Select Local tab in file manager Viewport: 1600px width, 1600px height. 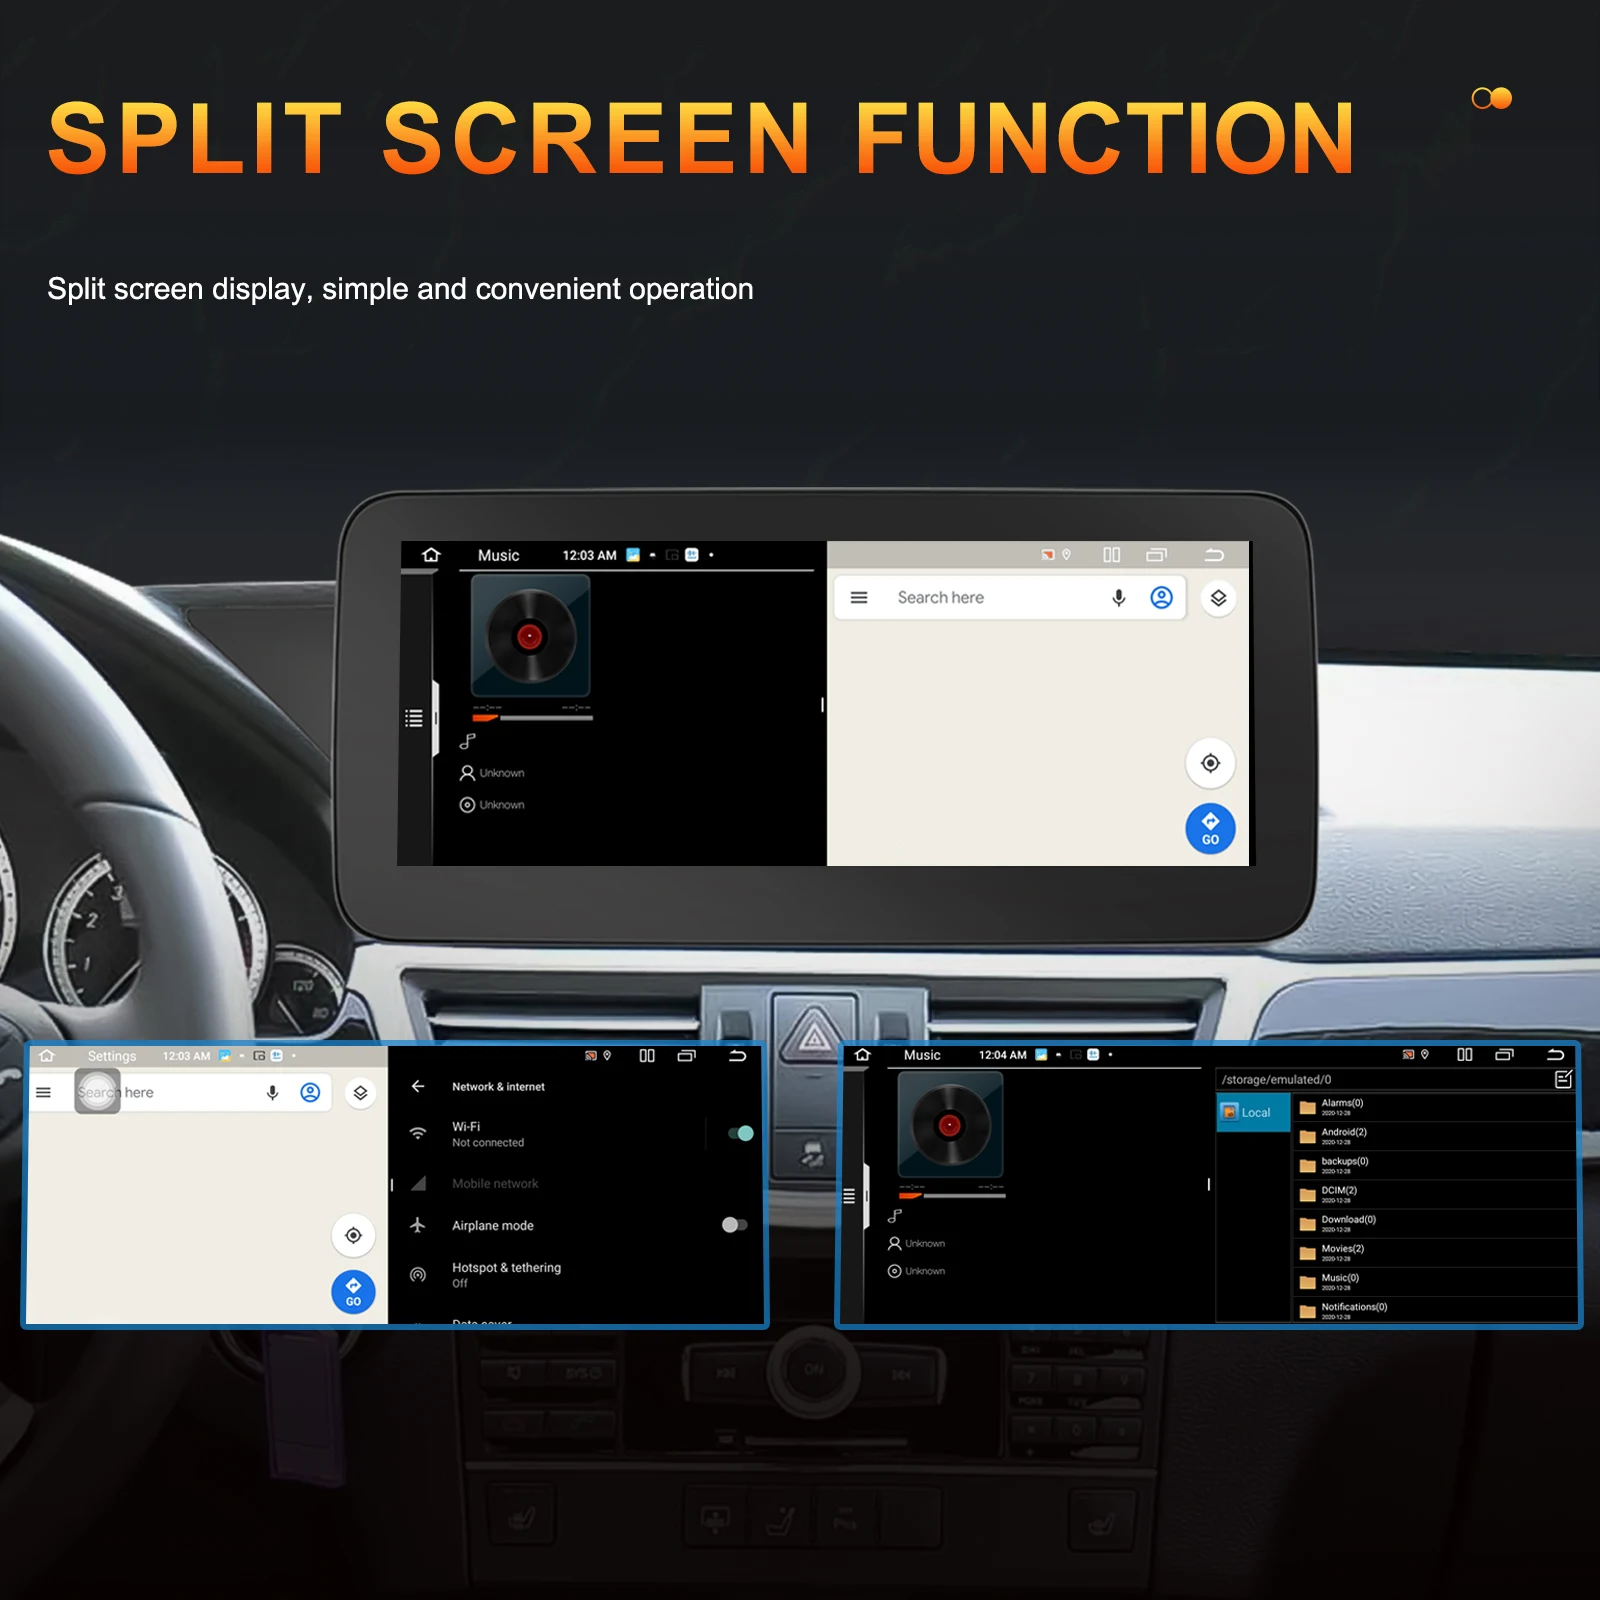click(x=1253, y=1112)
